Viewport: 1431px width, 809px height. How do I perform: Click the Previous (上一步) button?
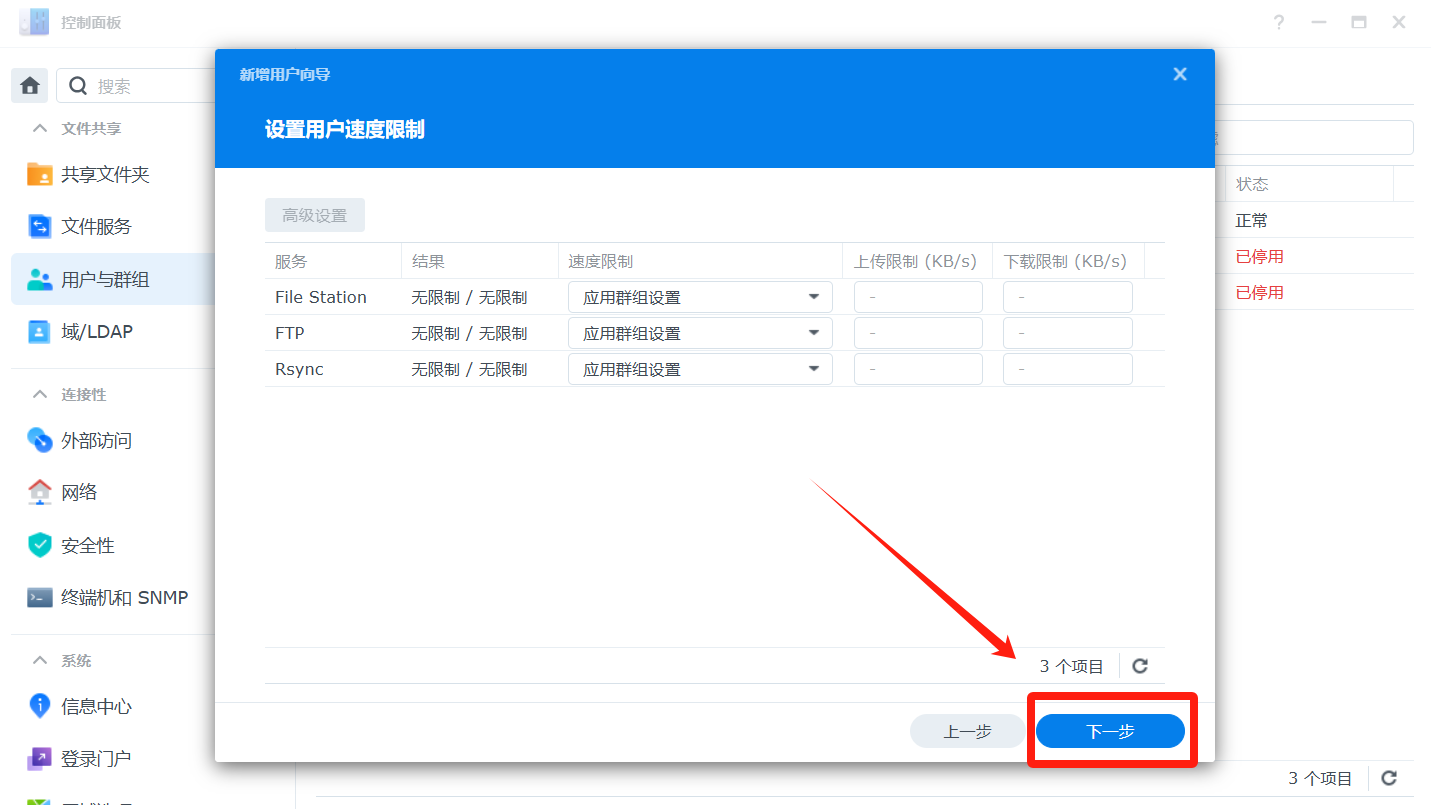(967, 732)
